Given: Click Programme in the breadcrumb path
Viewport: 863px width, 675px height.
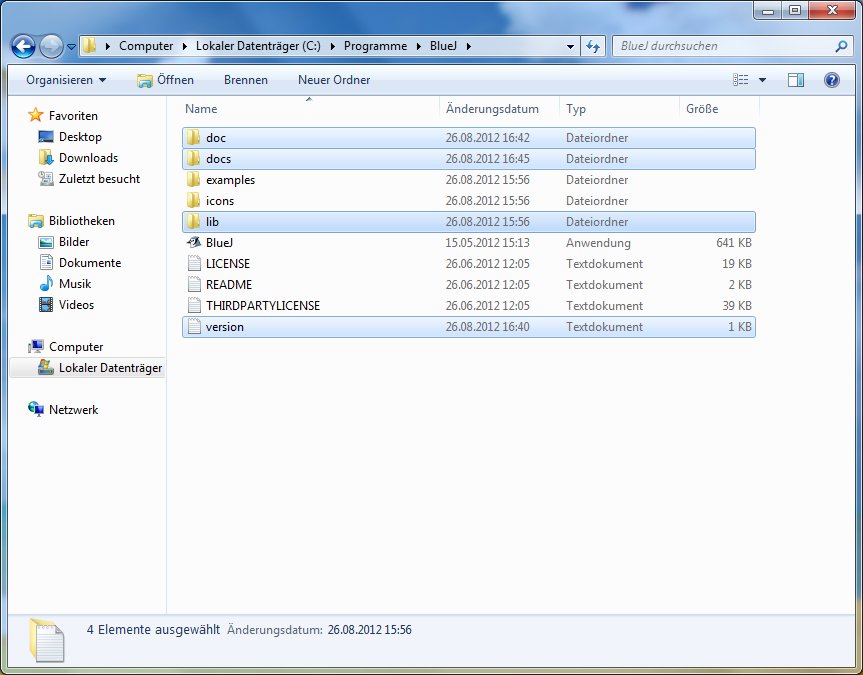Looking at the screenshot, I should point(375,46).
